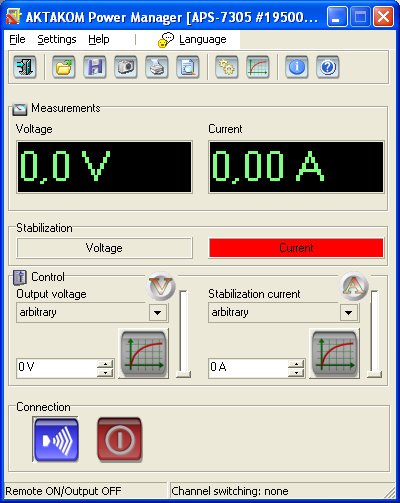Print using the printer toolbar icon

[157, 67]
